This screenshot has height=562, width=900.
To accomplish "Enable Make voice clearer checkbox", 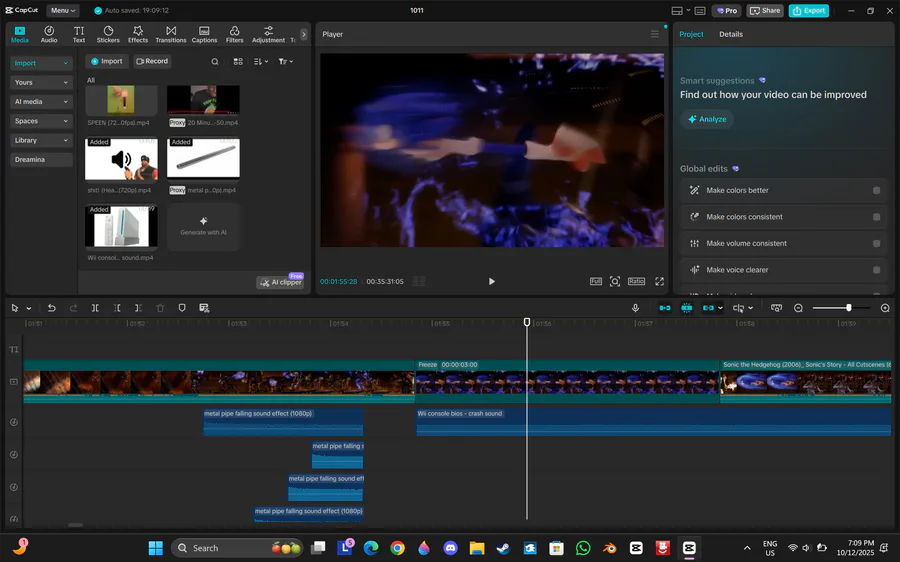I will click(x=876, y=270).
